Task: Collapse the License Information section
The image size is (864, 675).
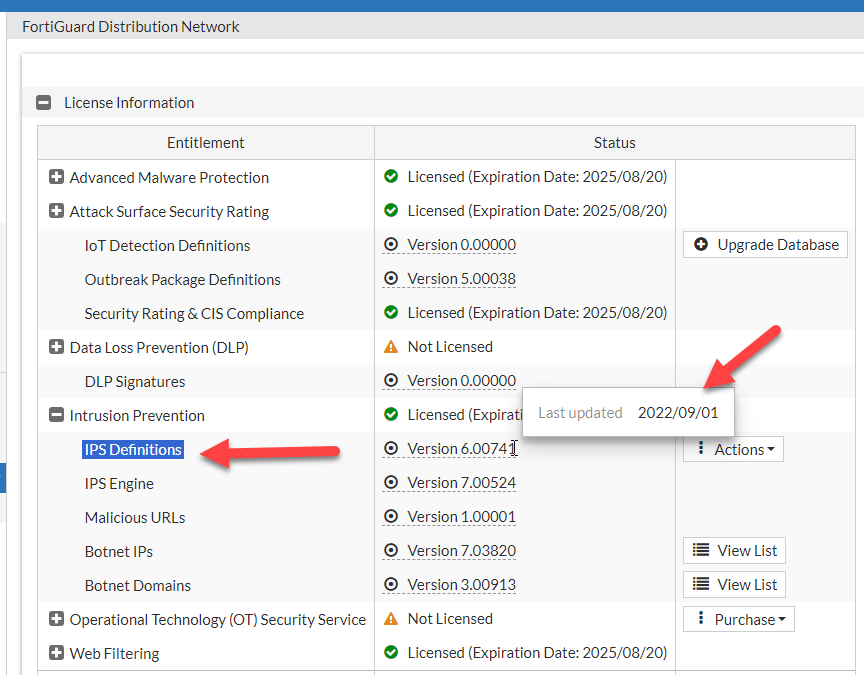Action: coord(44,103)
